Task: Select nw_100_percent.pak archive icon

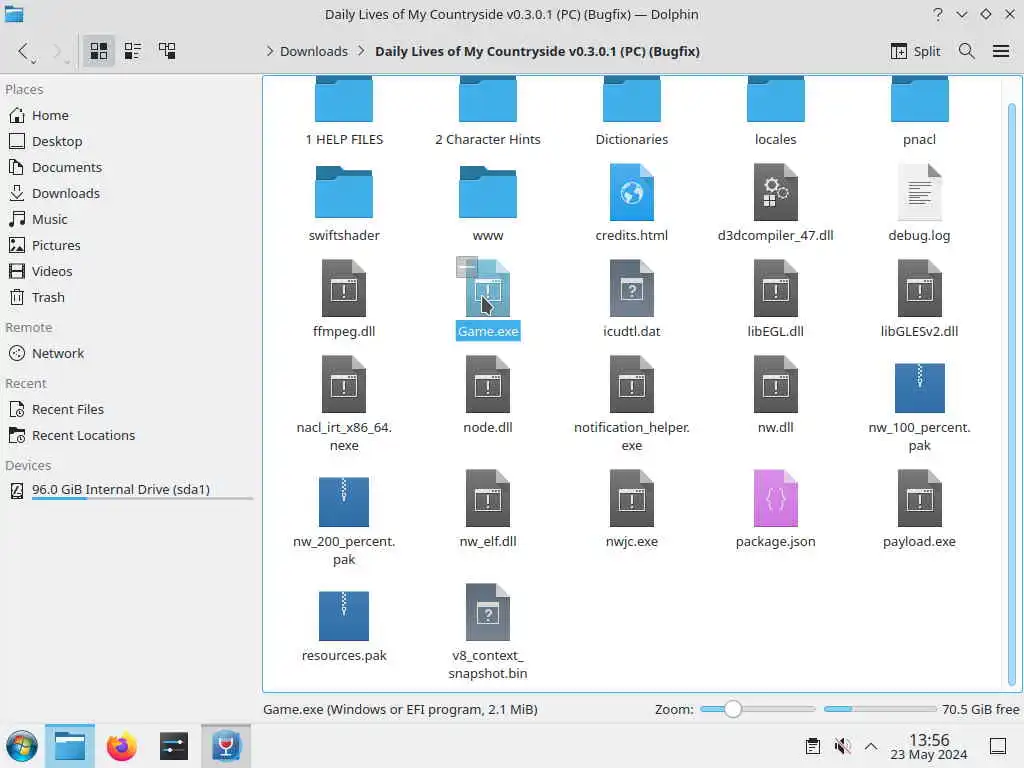Action: 920,388
